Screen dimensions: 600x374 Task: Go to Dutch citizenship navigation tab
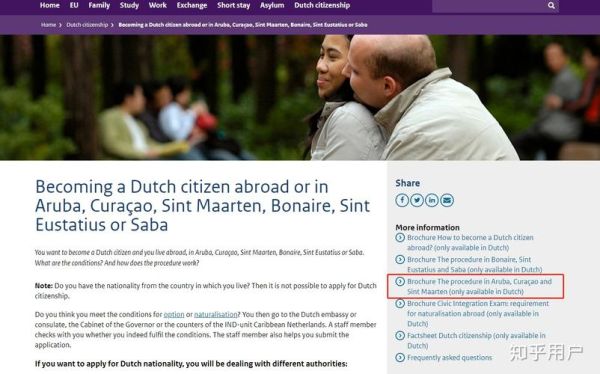(322, 5)
